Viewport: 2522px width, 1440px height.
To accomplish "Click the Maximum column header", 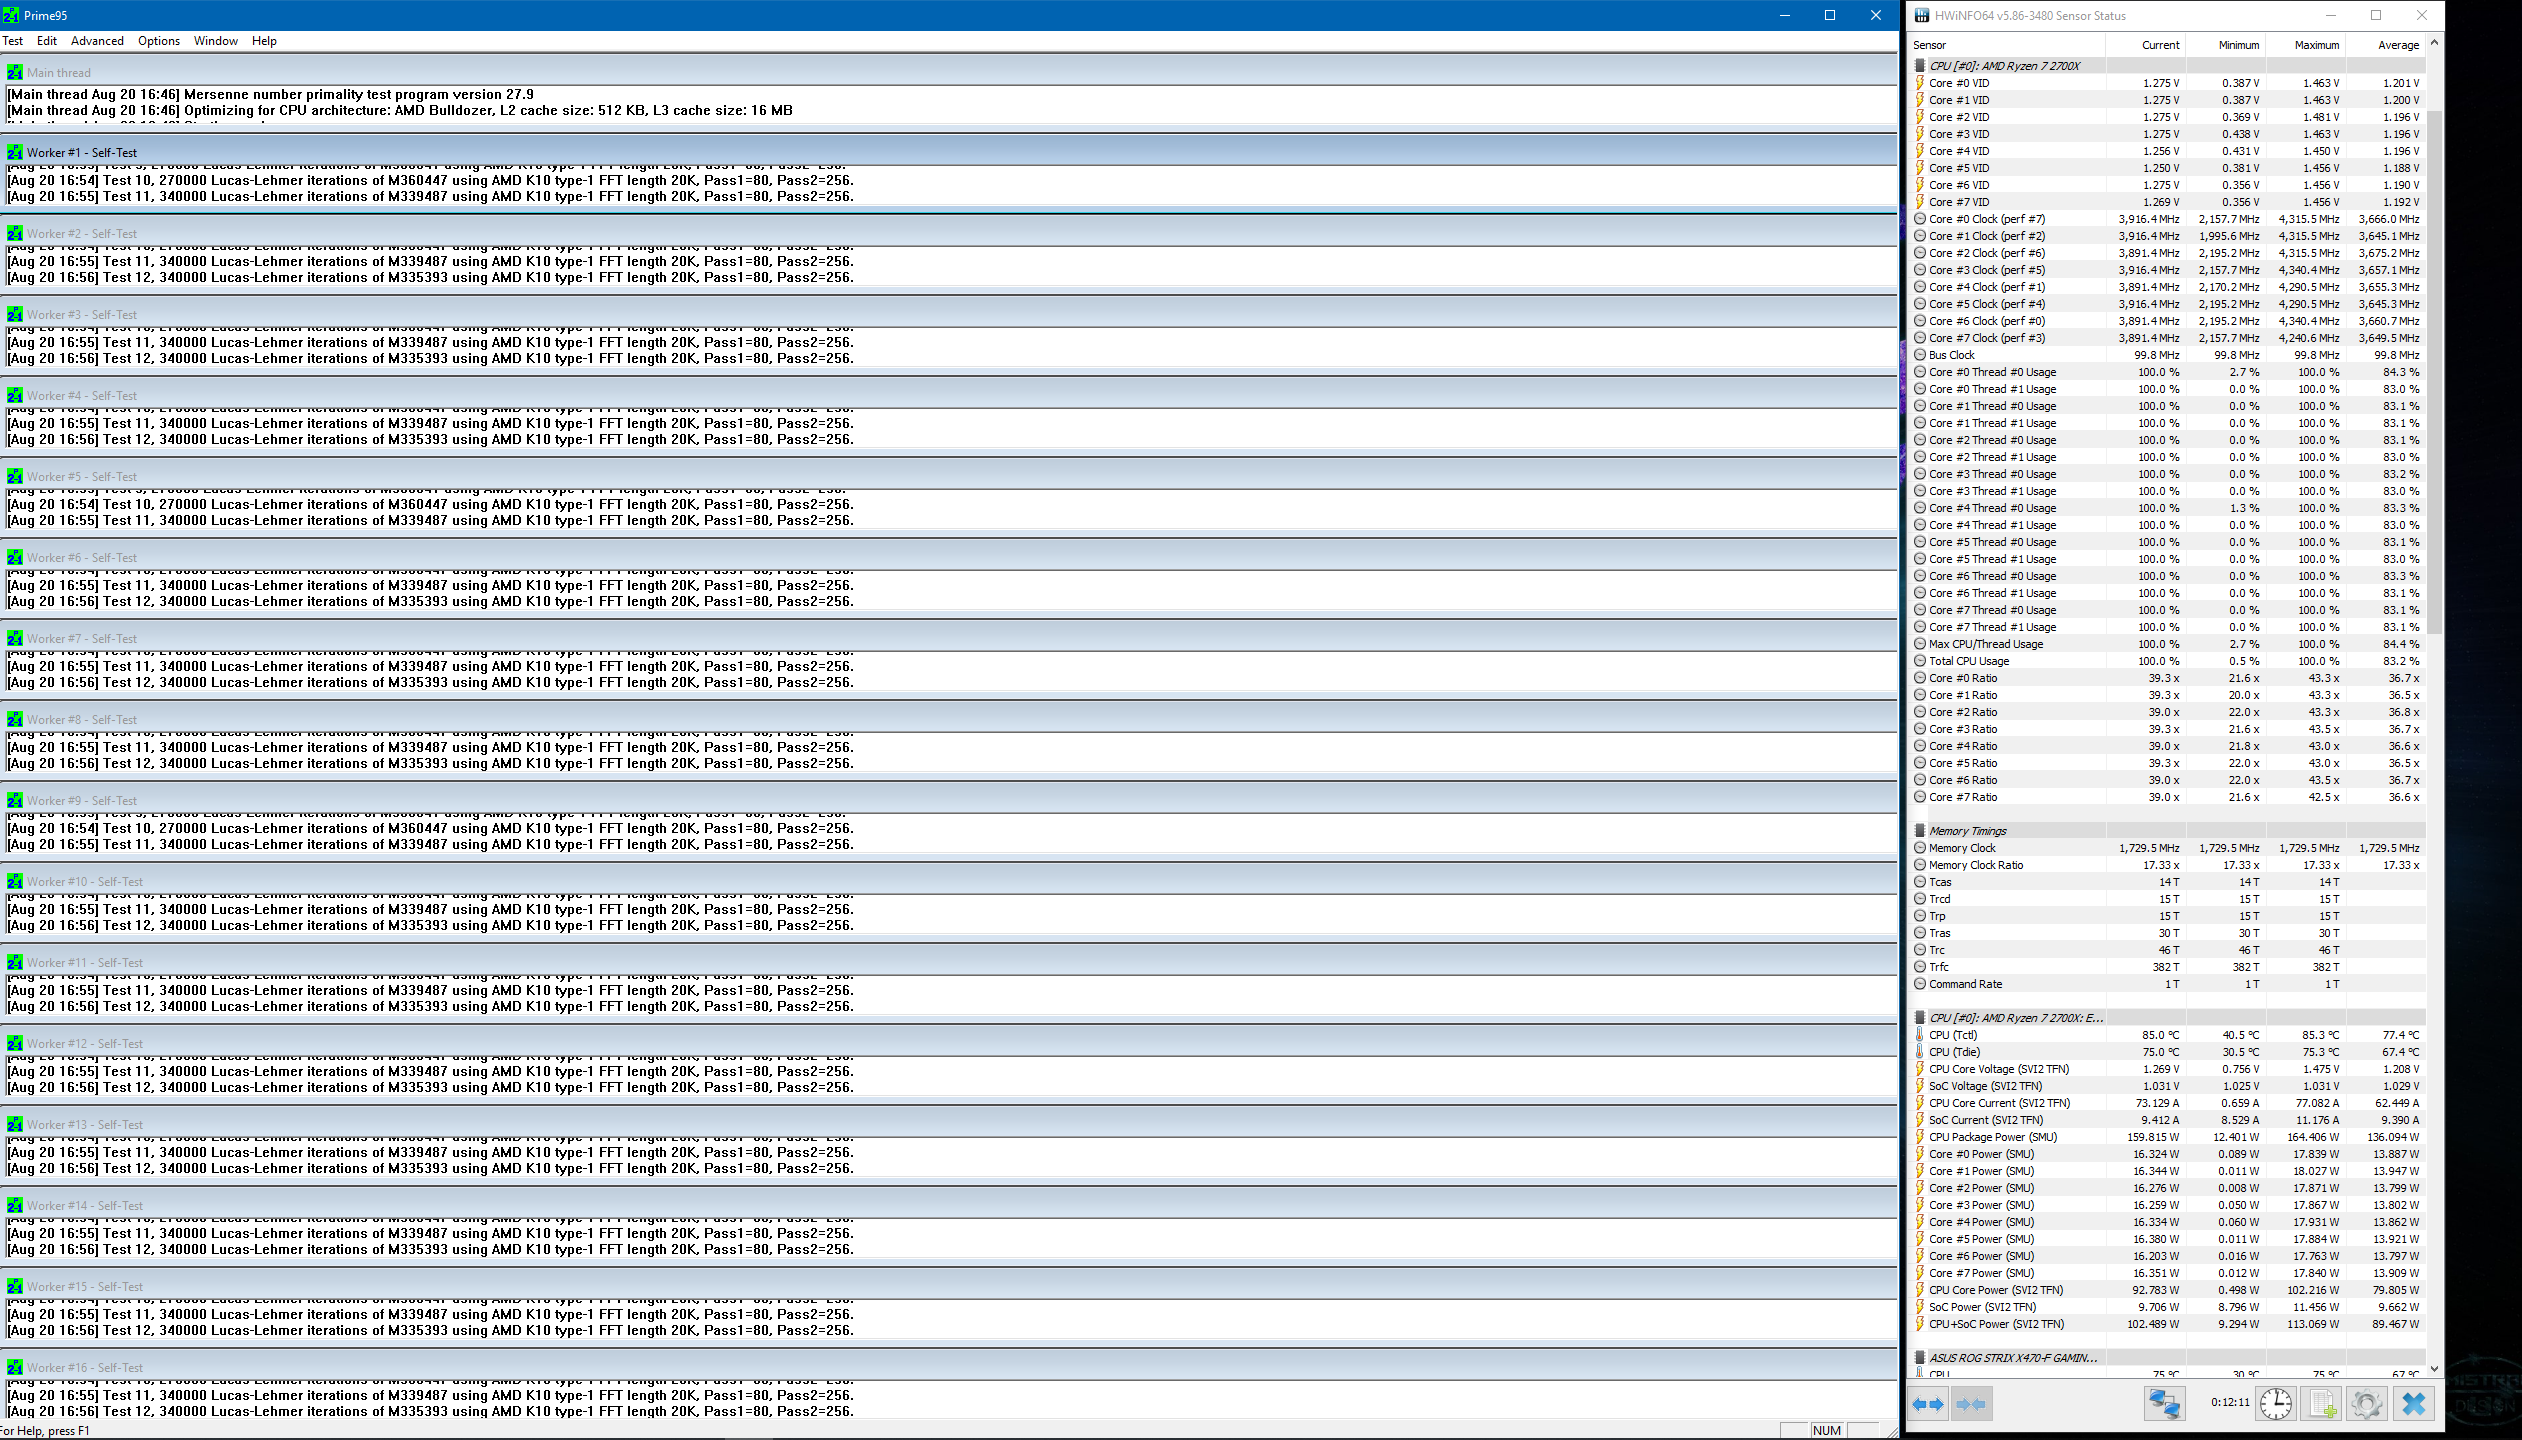I will (2316, 45).
